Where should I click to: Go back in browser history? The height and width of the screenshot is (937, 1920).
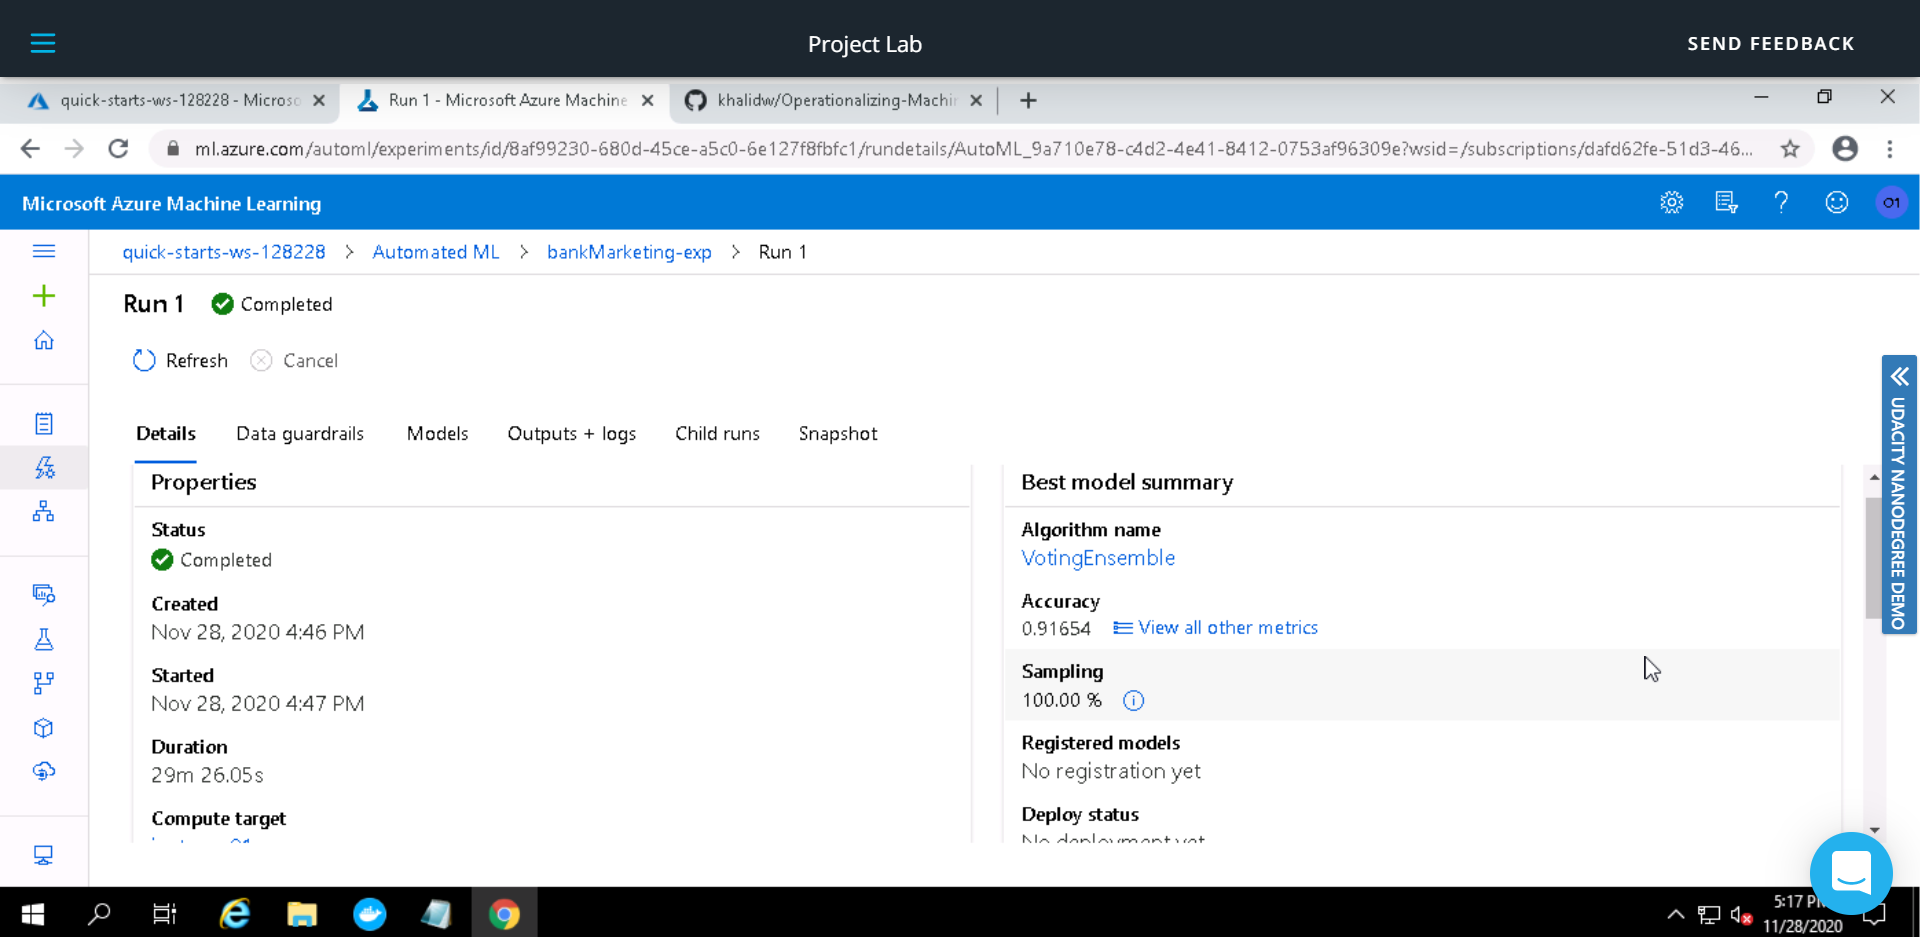30,149
